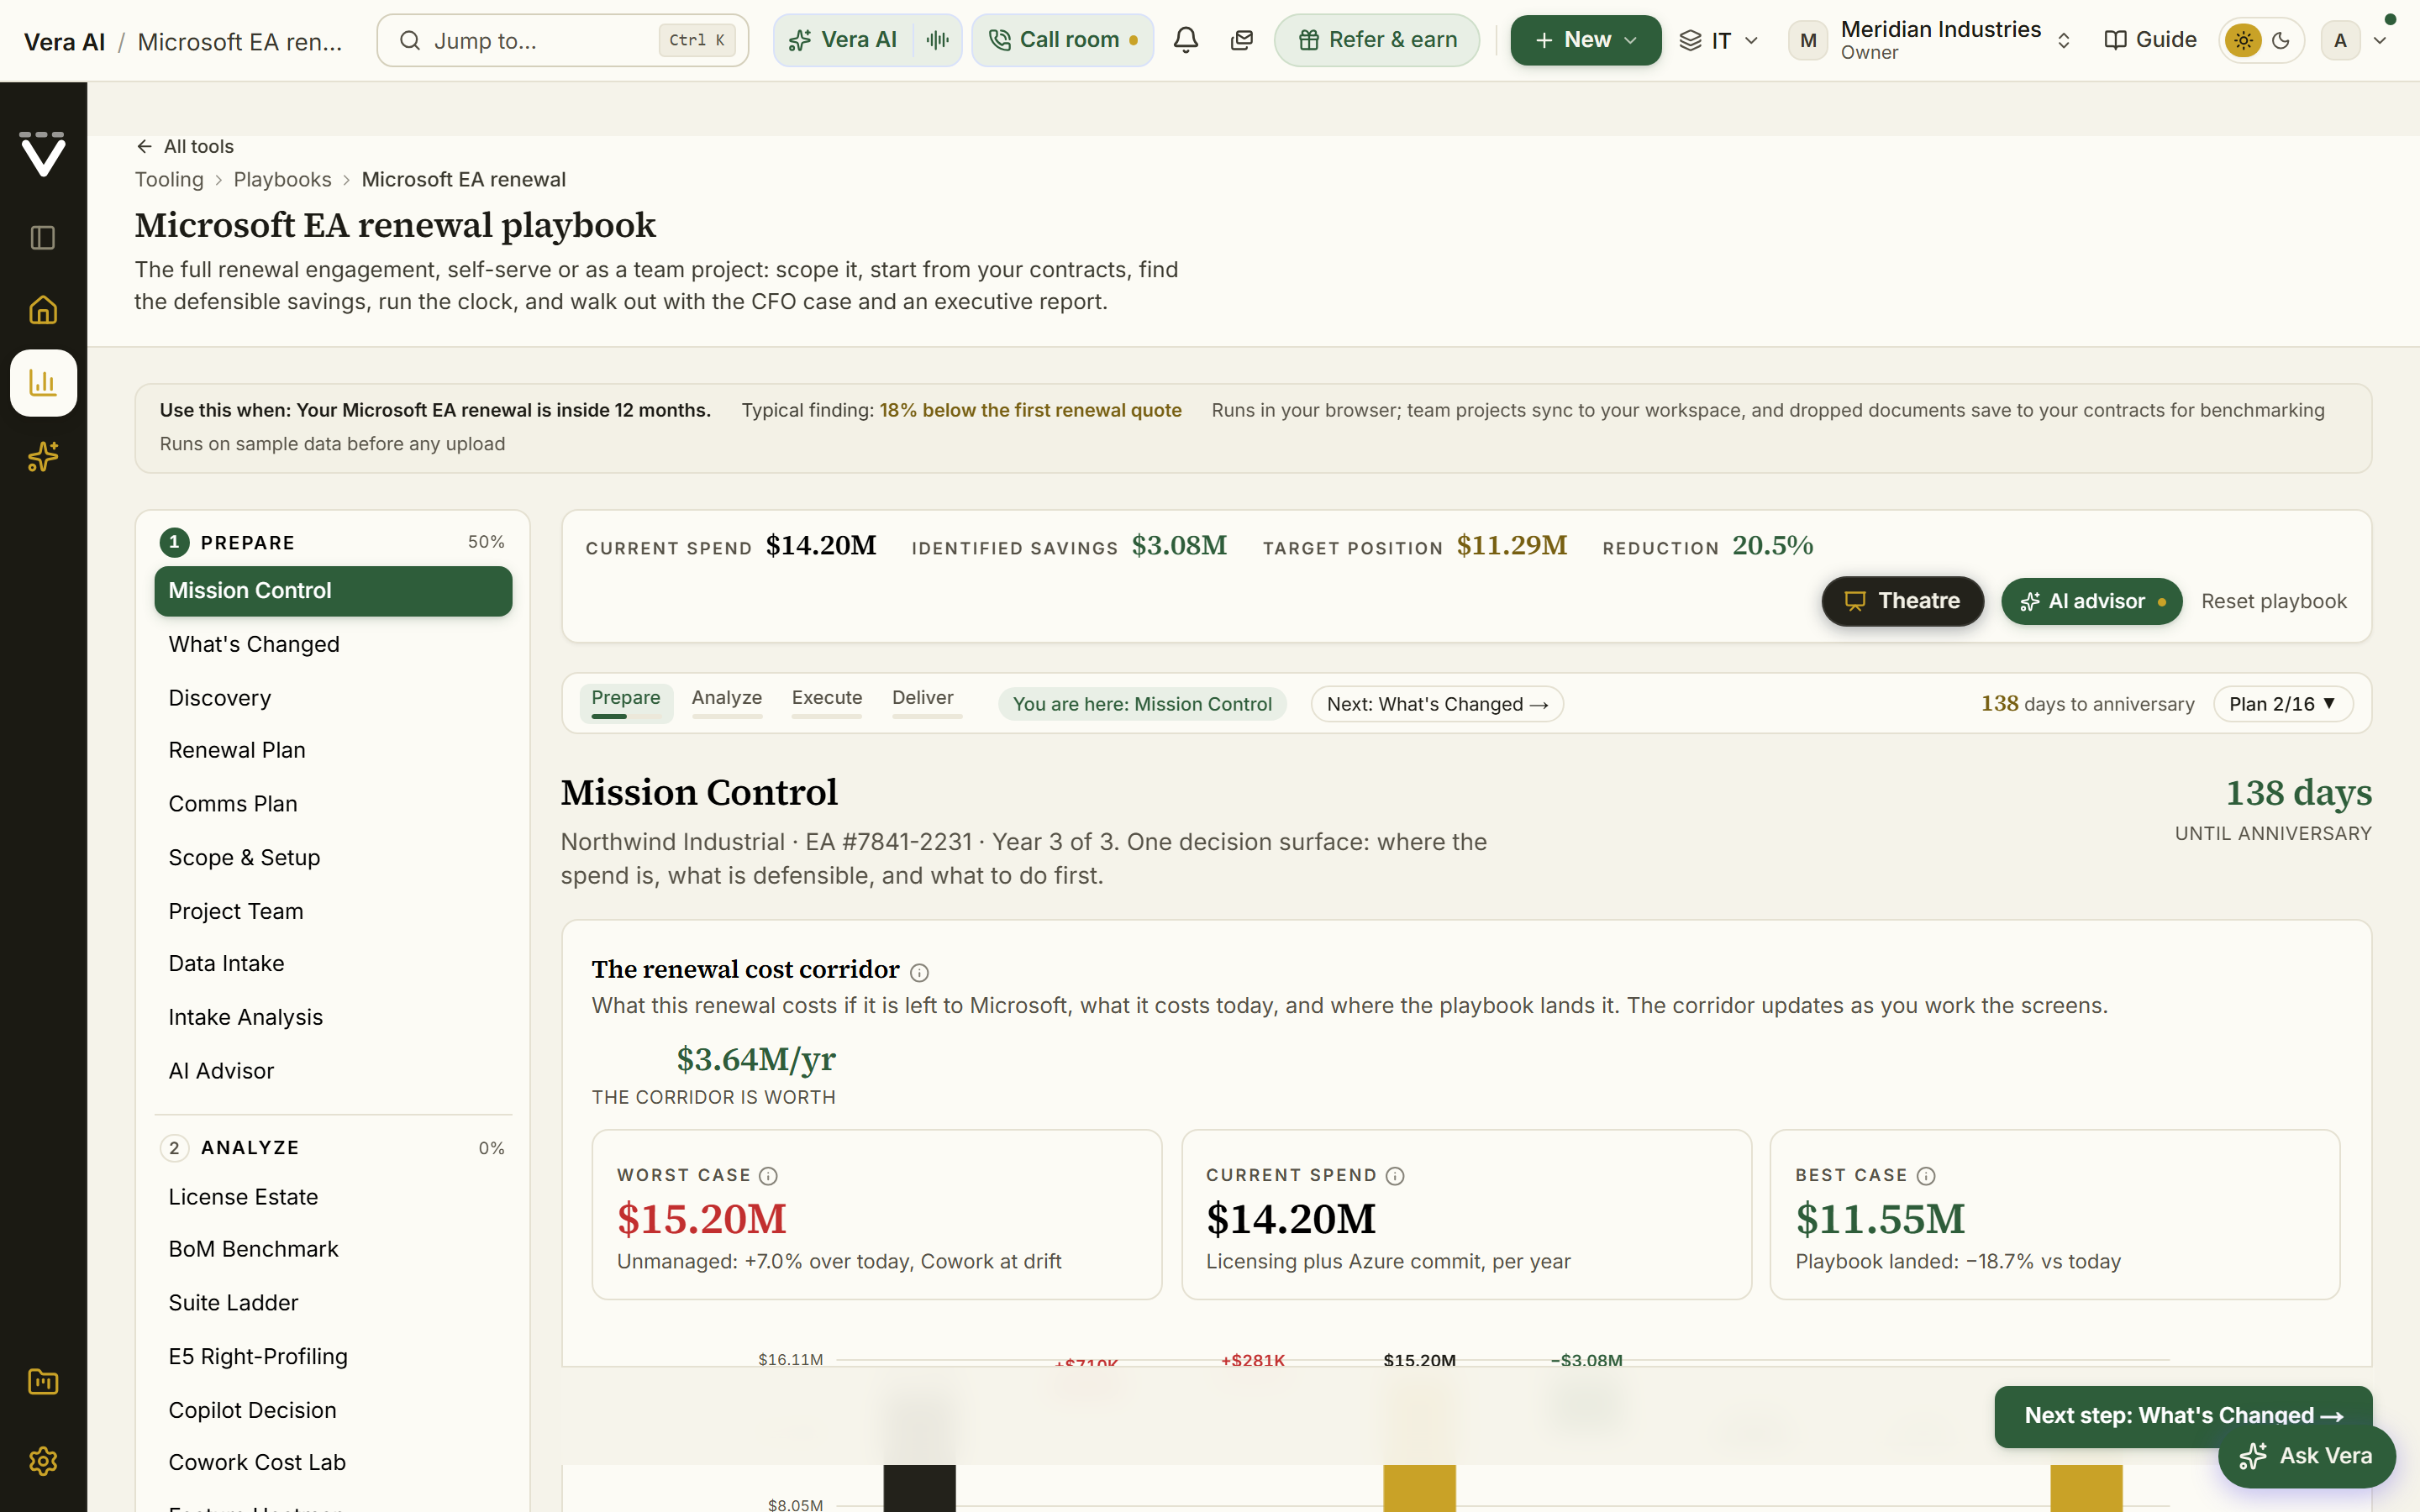Viewport: 2420px width, 1512px height.
Task: Open the Call room button
Action: (1062, 40)
